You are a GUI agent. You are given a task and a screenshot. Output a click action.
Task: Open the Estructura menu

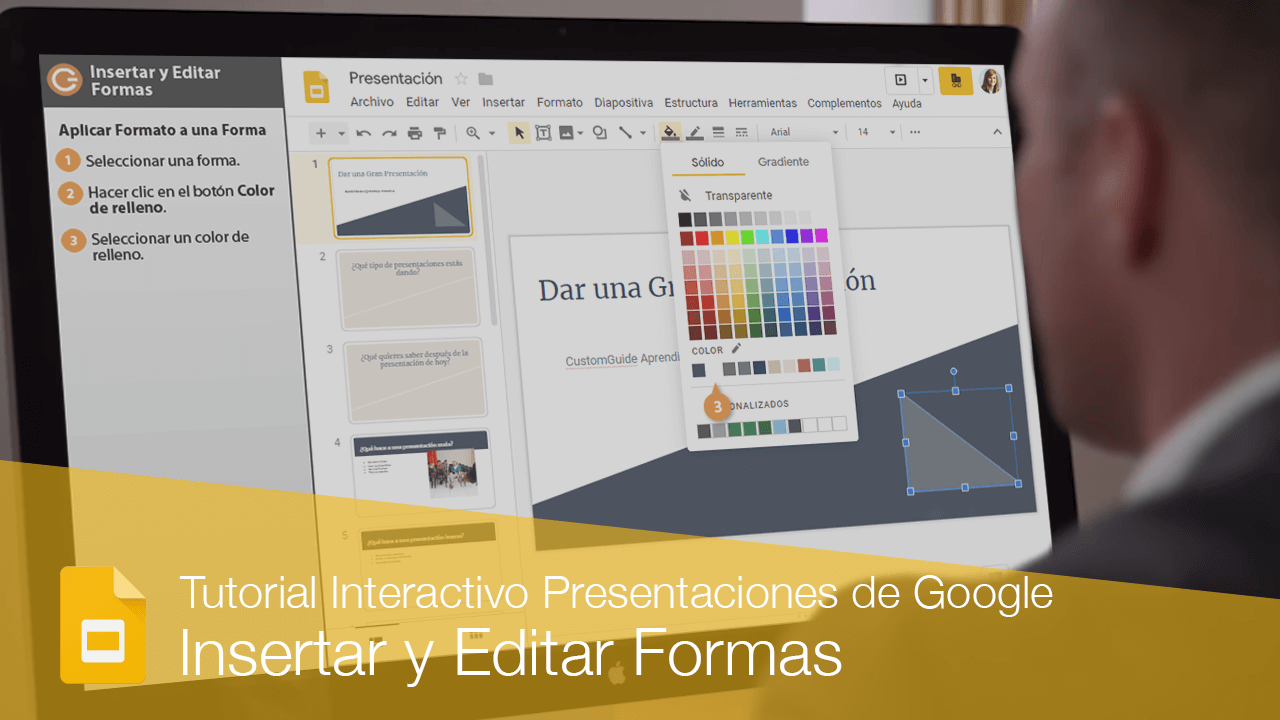[691, 102]
